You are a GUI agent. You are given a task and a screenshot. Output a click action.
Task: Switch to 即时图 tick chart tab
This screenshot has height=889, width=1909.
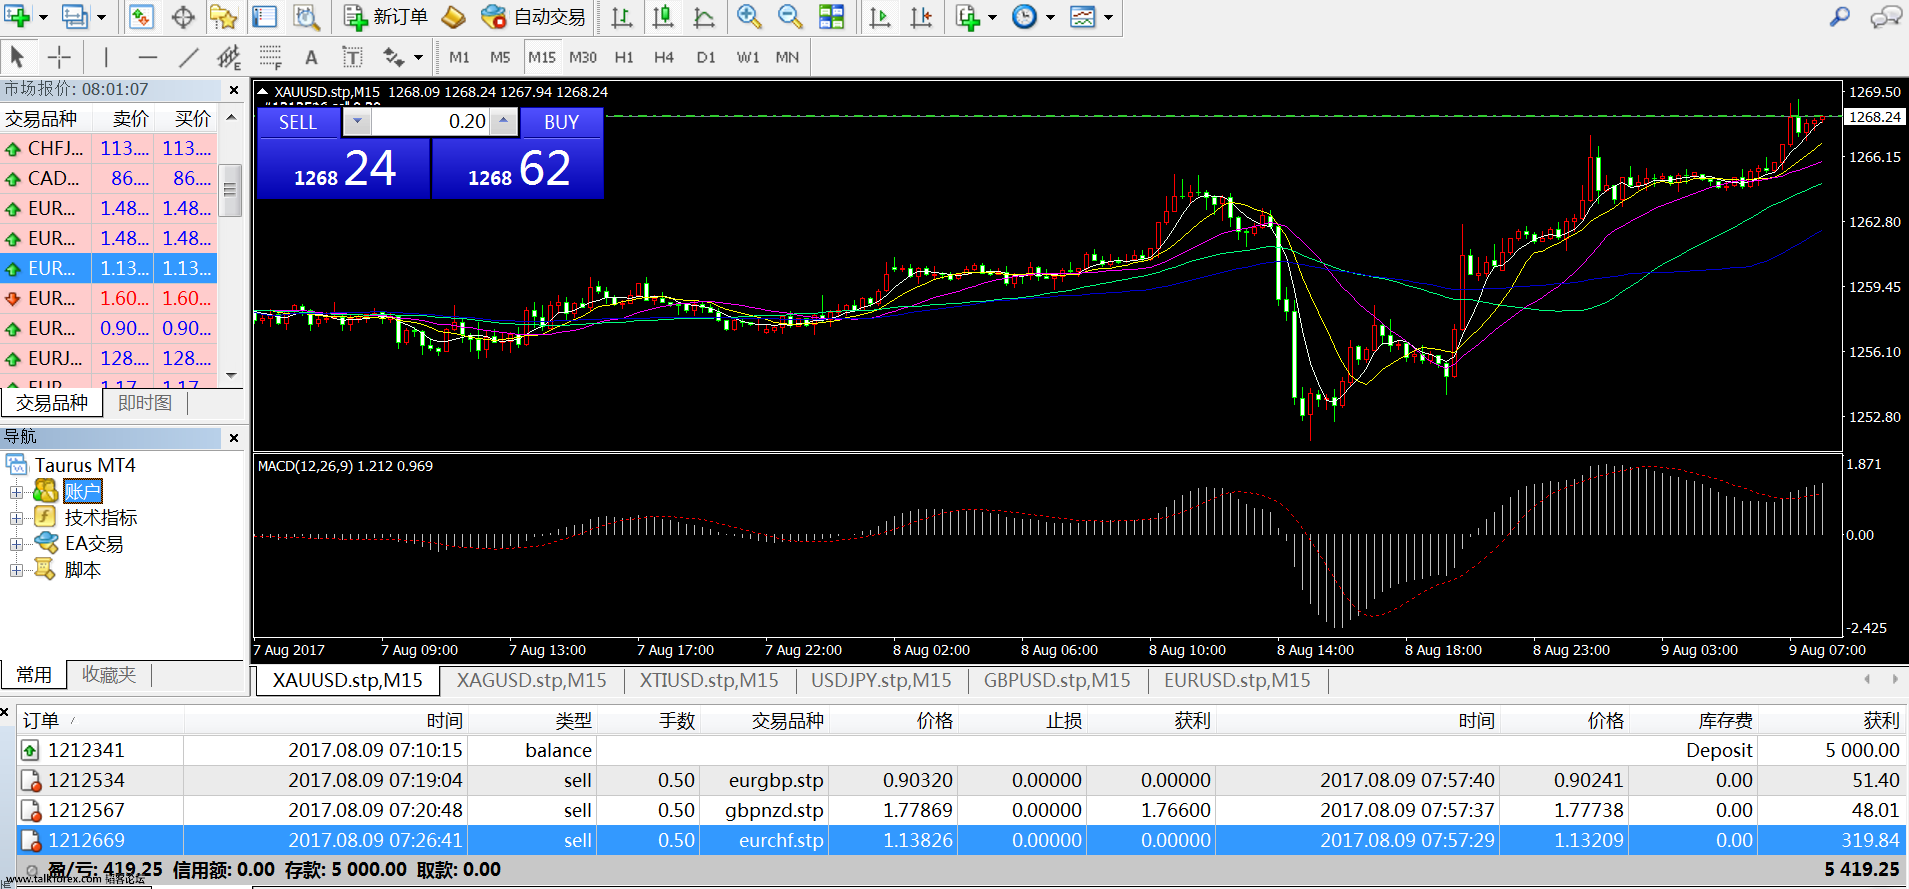pyautogui.click(x=145, y=403)
